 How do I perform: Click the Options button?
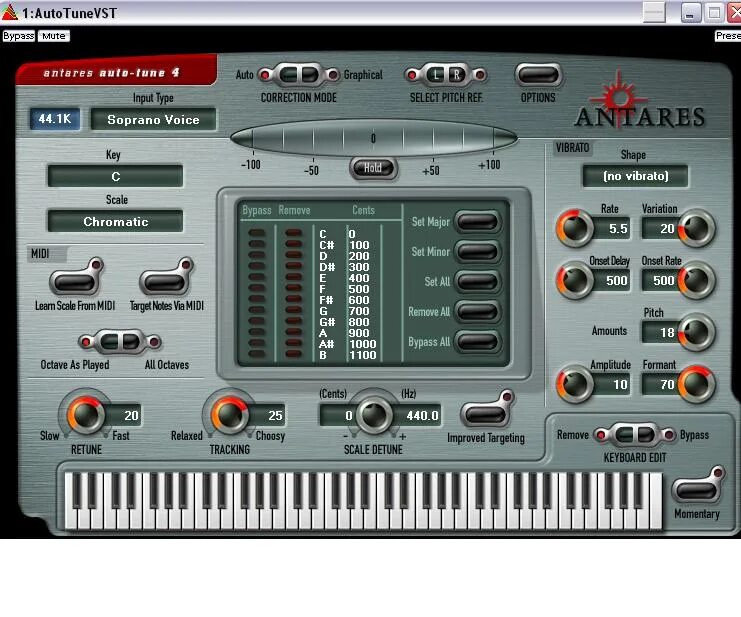pyautogui.click(x=538, y=75)
